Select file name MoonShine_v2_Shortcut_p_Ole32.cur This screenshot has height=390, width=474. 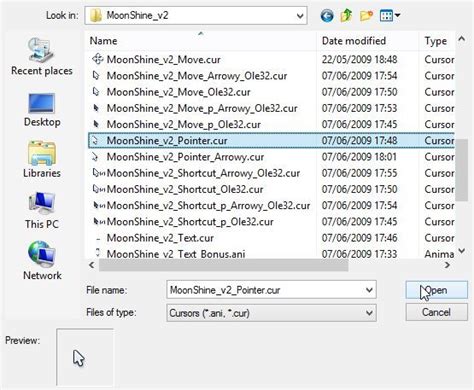pyautogui.click(x=190, y=222)
